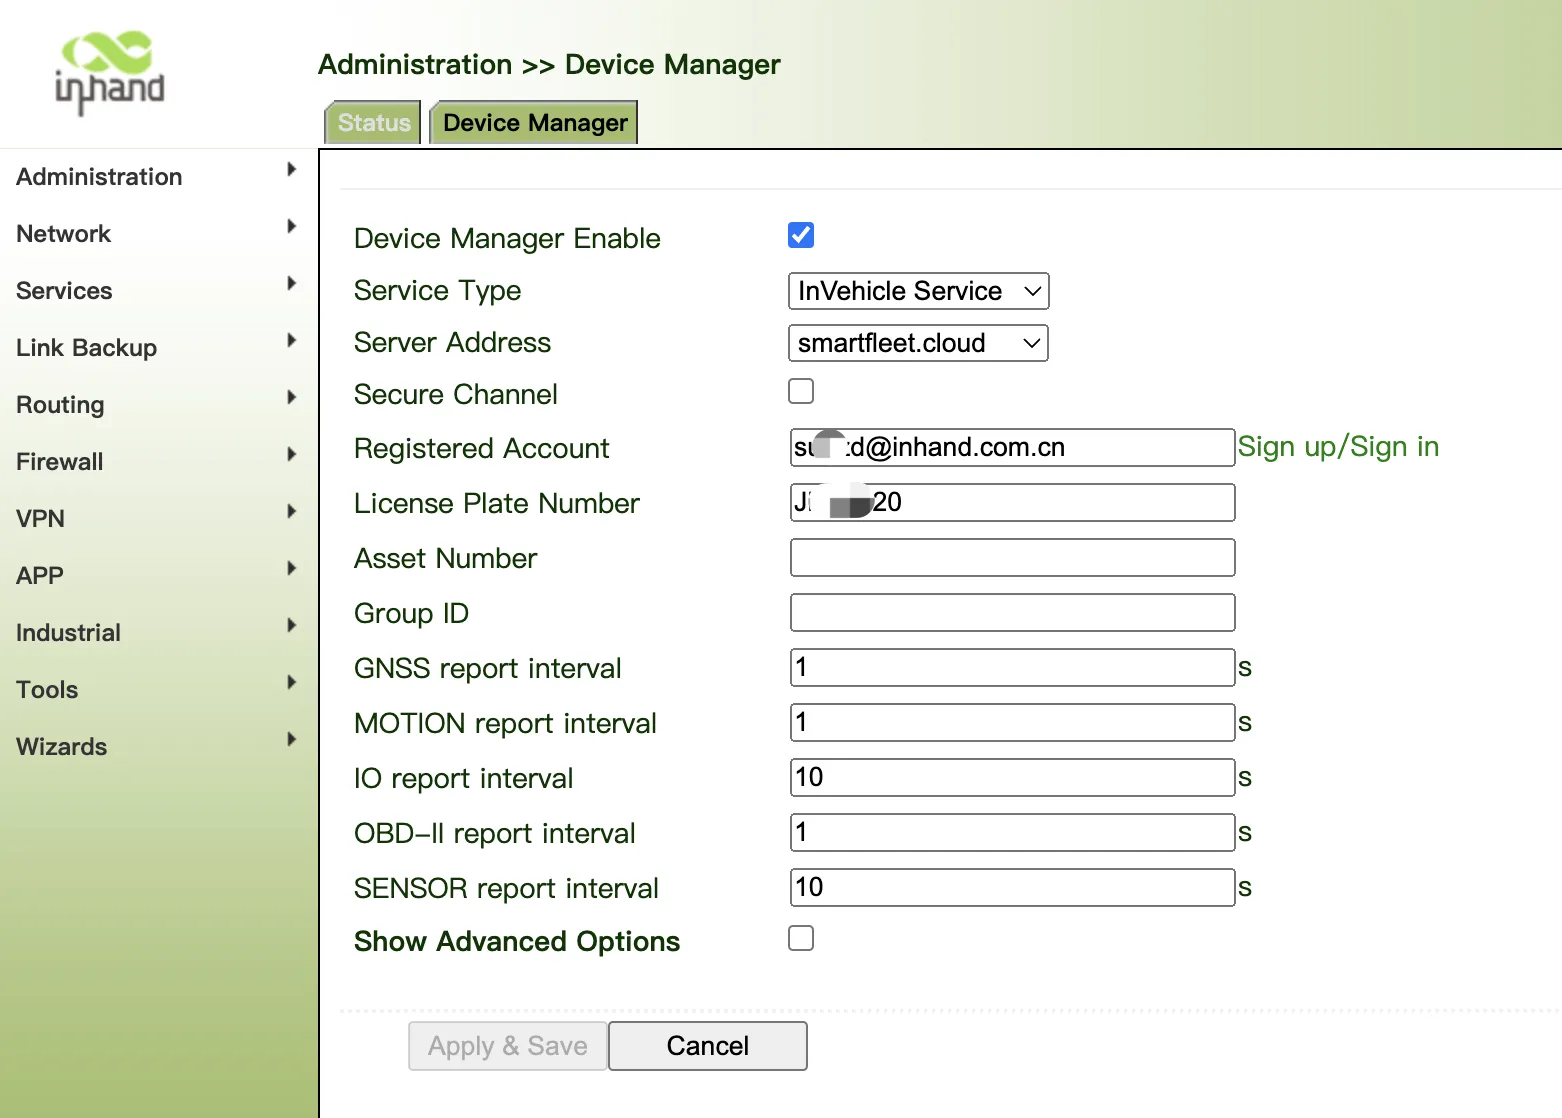Focus the Registered Account field
Screen dimensions: 1562x1118
coord(1012,447)
